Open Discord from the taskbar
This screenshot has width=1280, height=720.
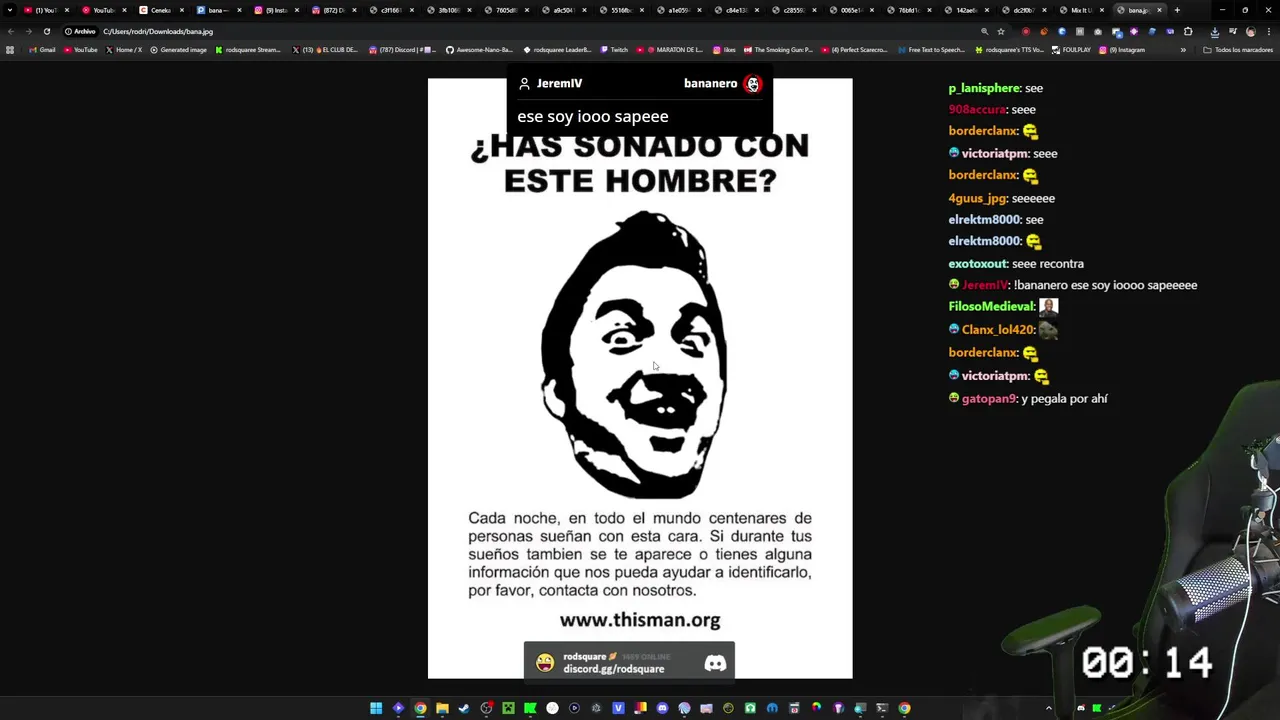tap(662, 708)
